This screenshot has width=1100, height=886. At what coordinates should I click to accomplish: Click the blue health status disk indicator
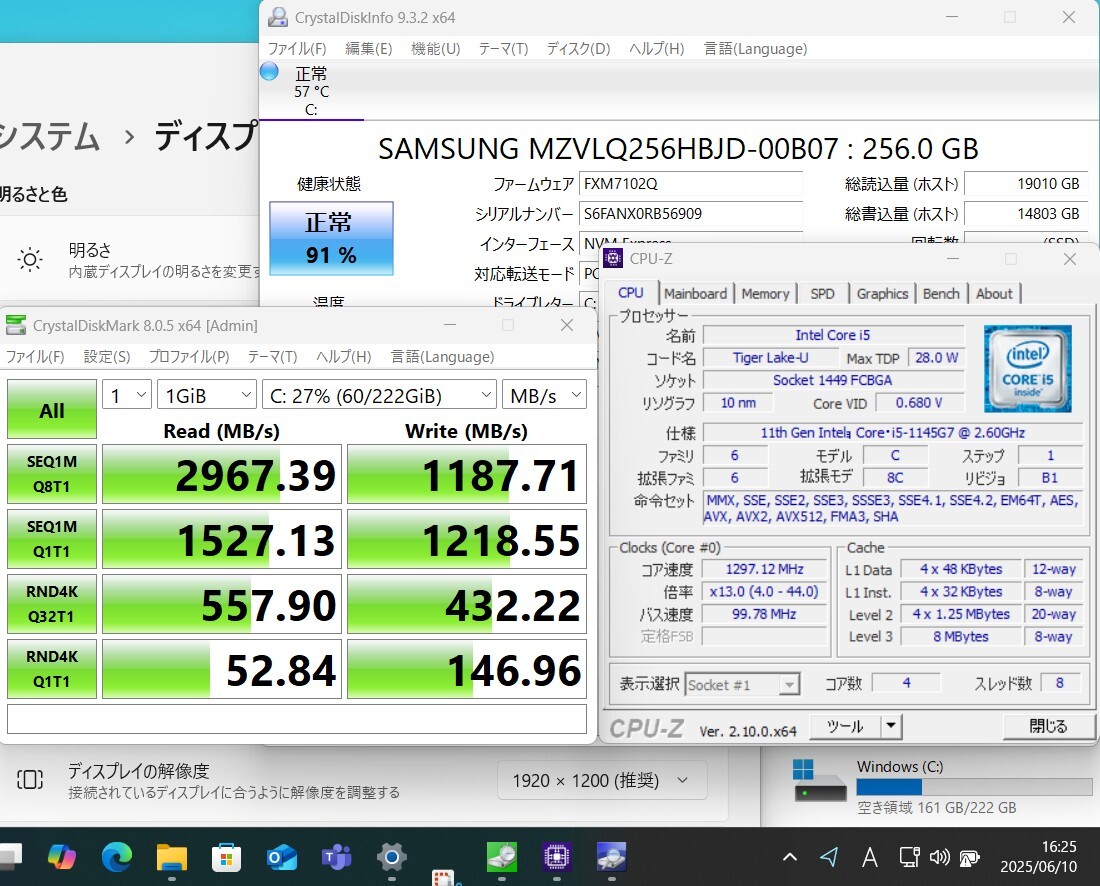269,72
